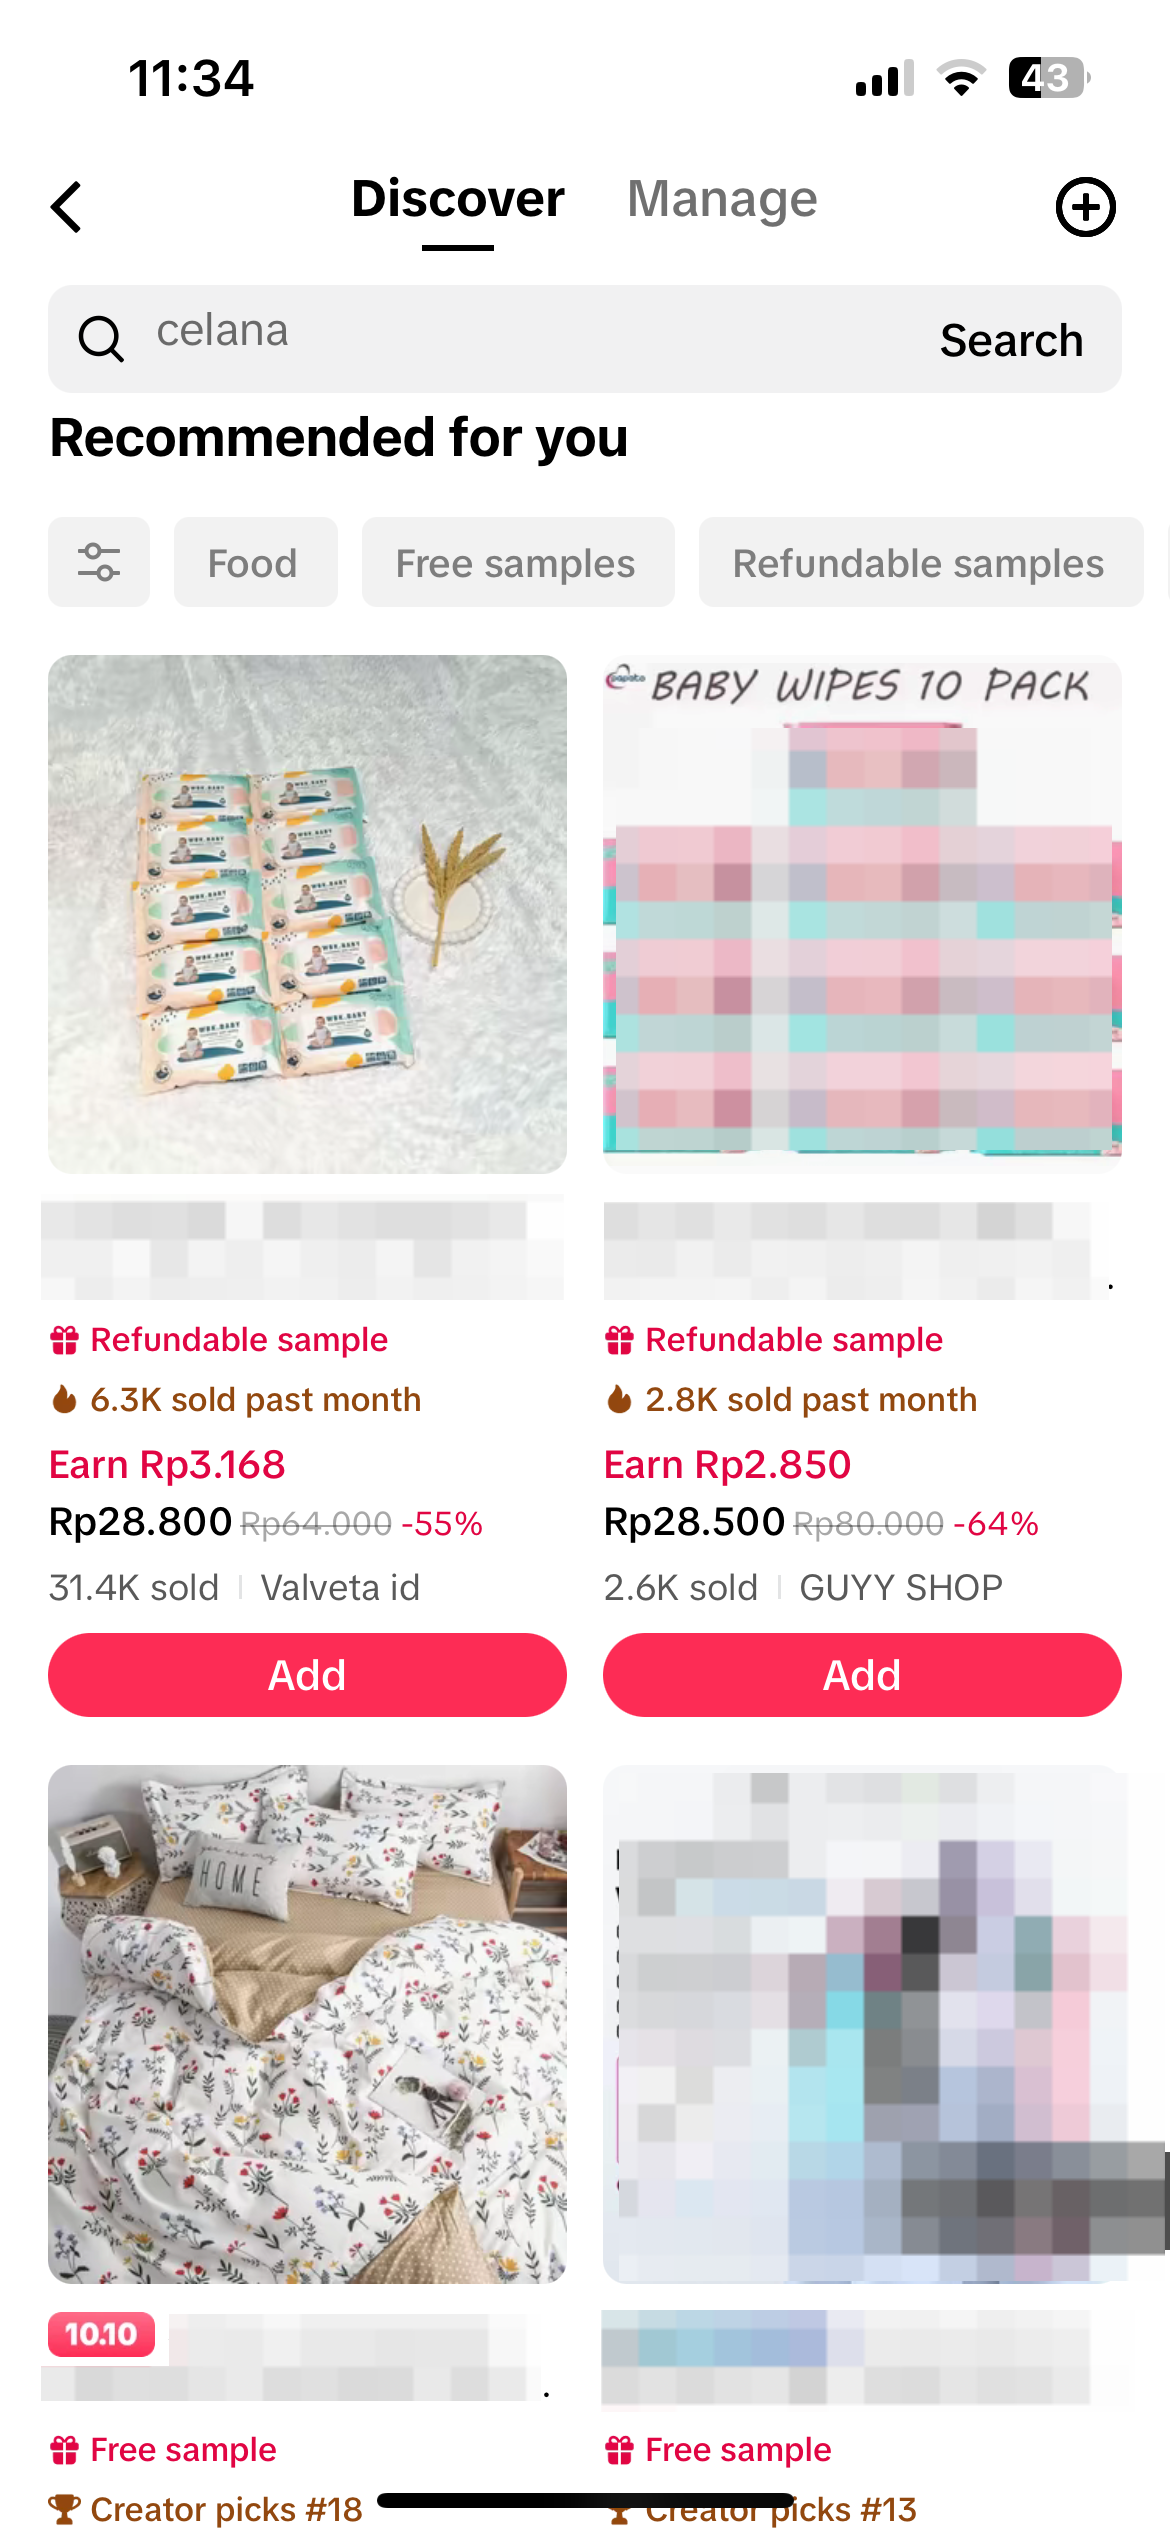
Task: Tap gift icon beside Valveta Refundable sample
Action: (x=65, y=1340)
